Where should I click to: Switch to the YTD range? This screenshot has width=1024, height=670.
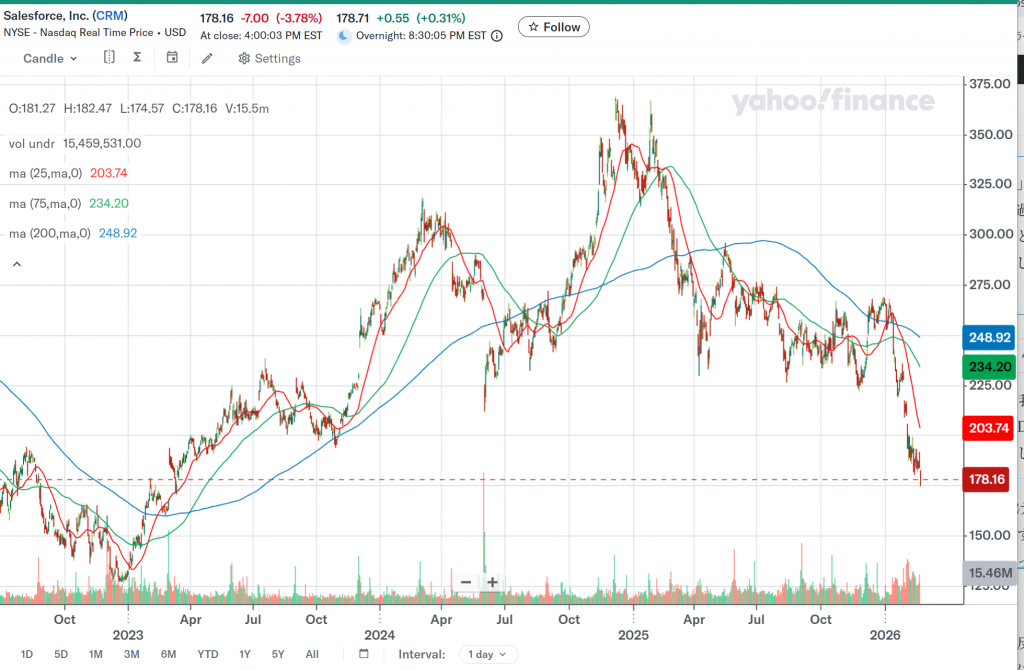208,654
